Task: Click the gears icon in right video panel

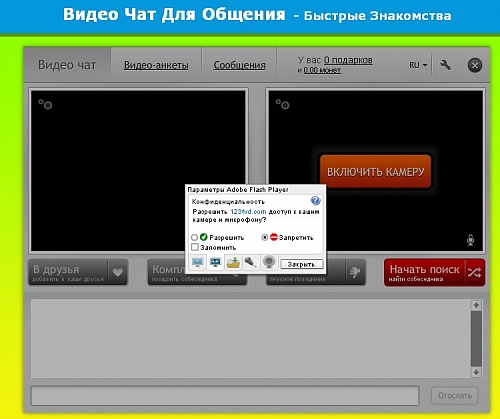Action: (282, 104)
